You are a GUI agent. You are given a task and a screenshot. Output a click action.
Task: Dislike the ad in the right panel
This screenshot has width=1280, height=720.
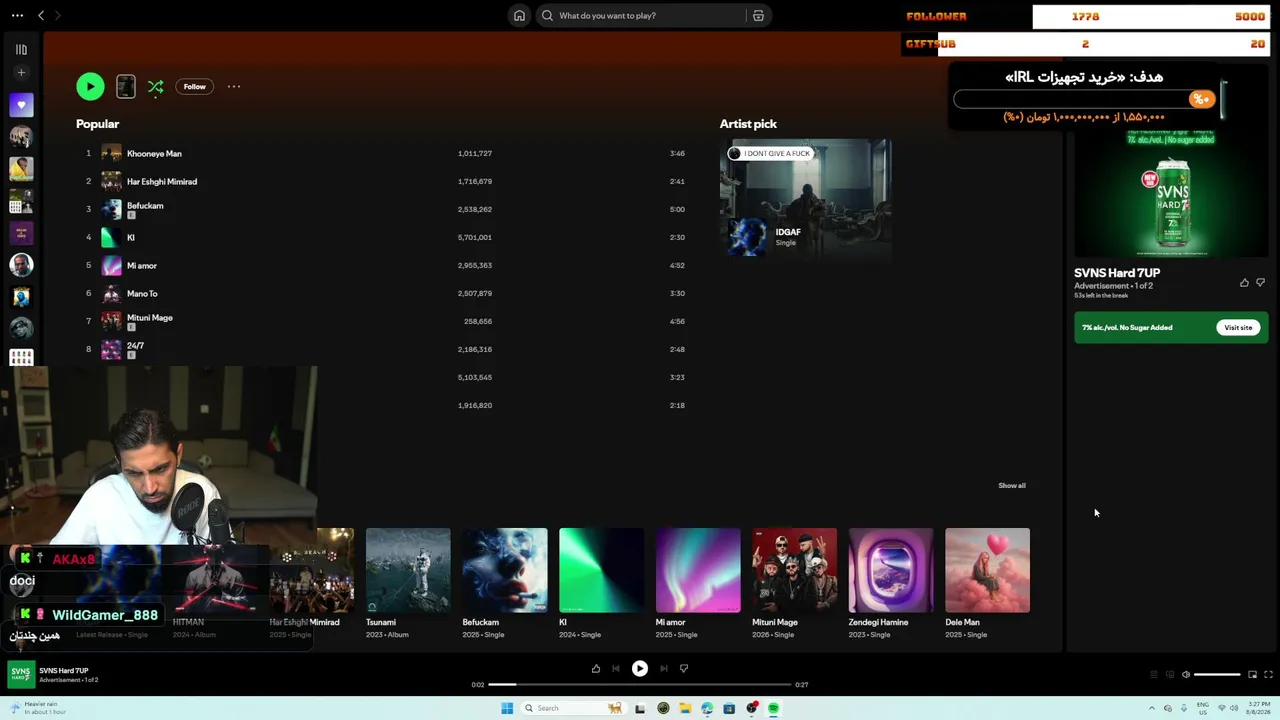click(1260, 283)
